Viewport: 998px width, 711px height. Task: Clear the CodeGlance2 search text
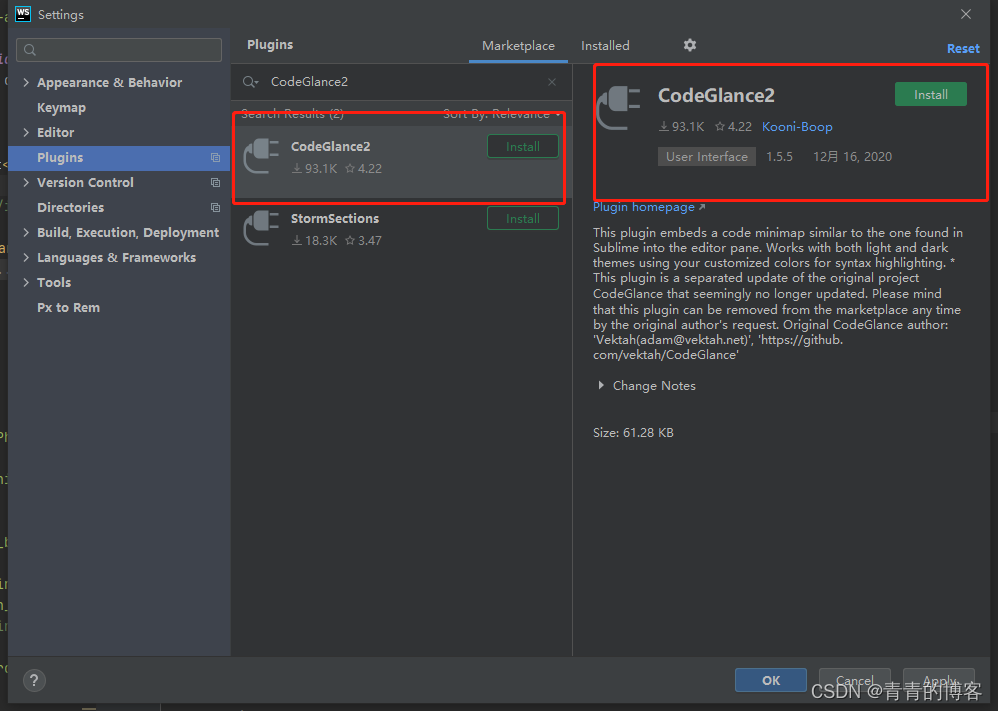coord(552,82)
